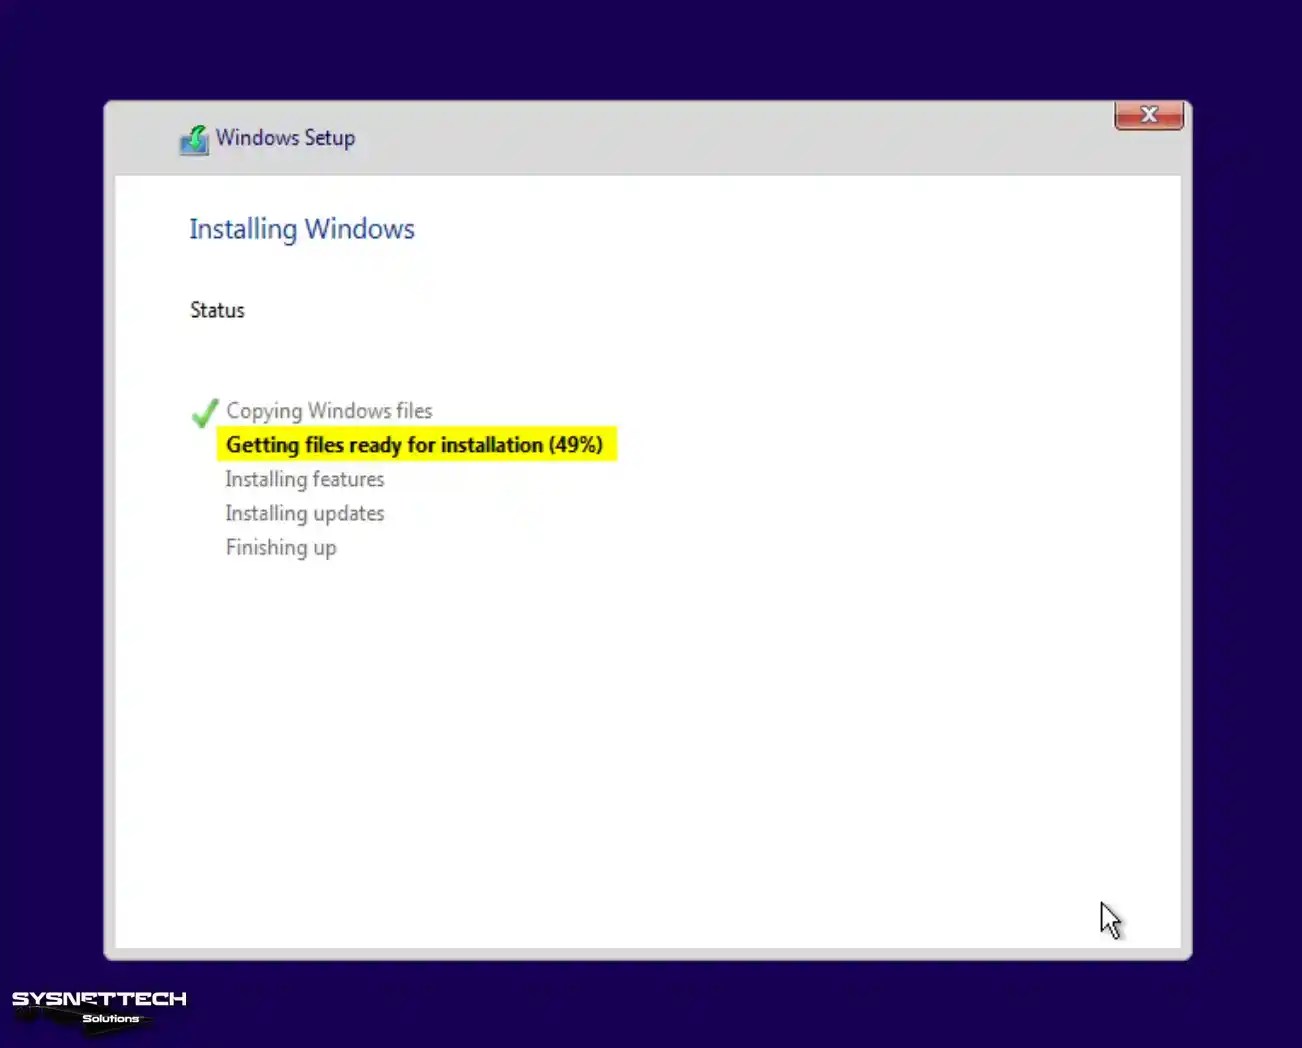Mark the Finishing up step

(x=281, y=547)
